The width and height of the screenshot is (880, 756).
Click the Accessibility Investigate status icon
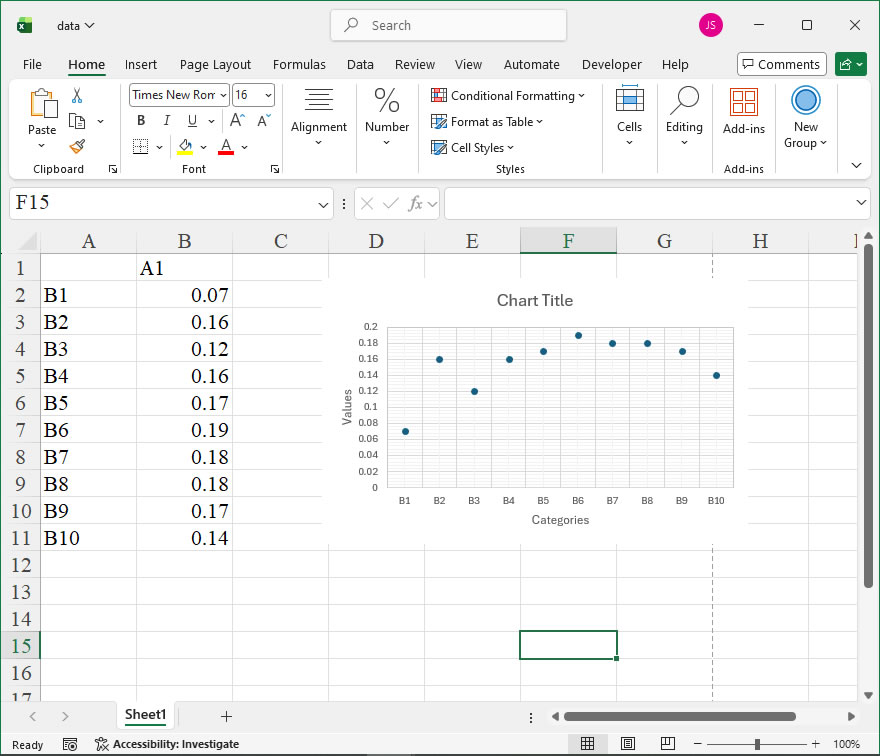coord(102,744)
